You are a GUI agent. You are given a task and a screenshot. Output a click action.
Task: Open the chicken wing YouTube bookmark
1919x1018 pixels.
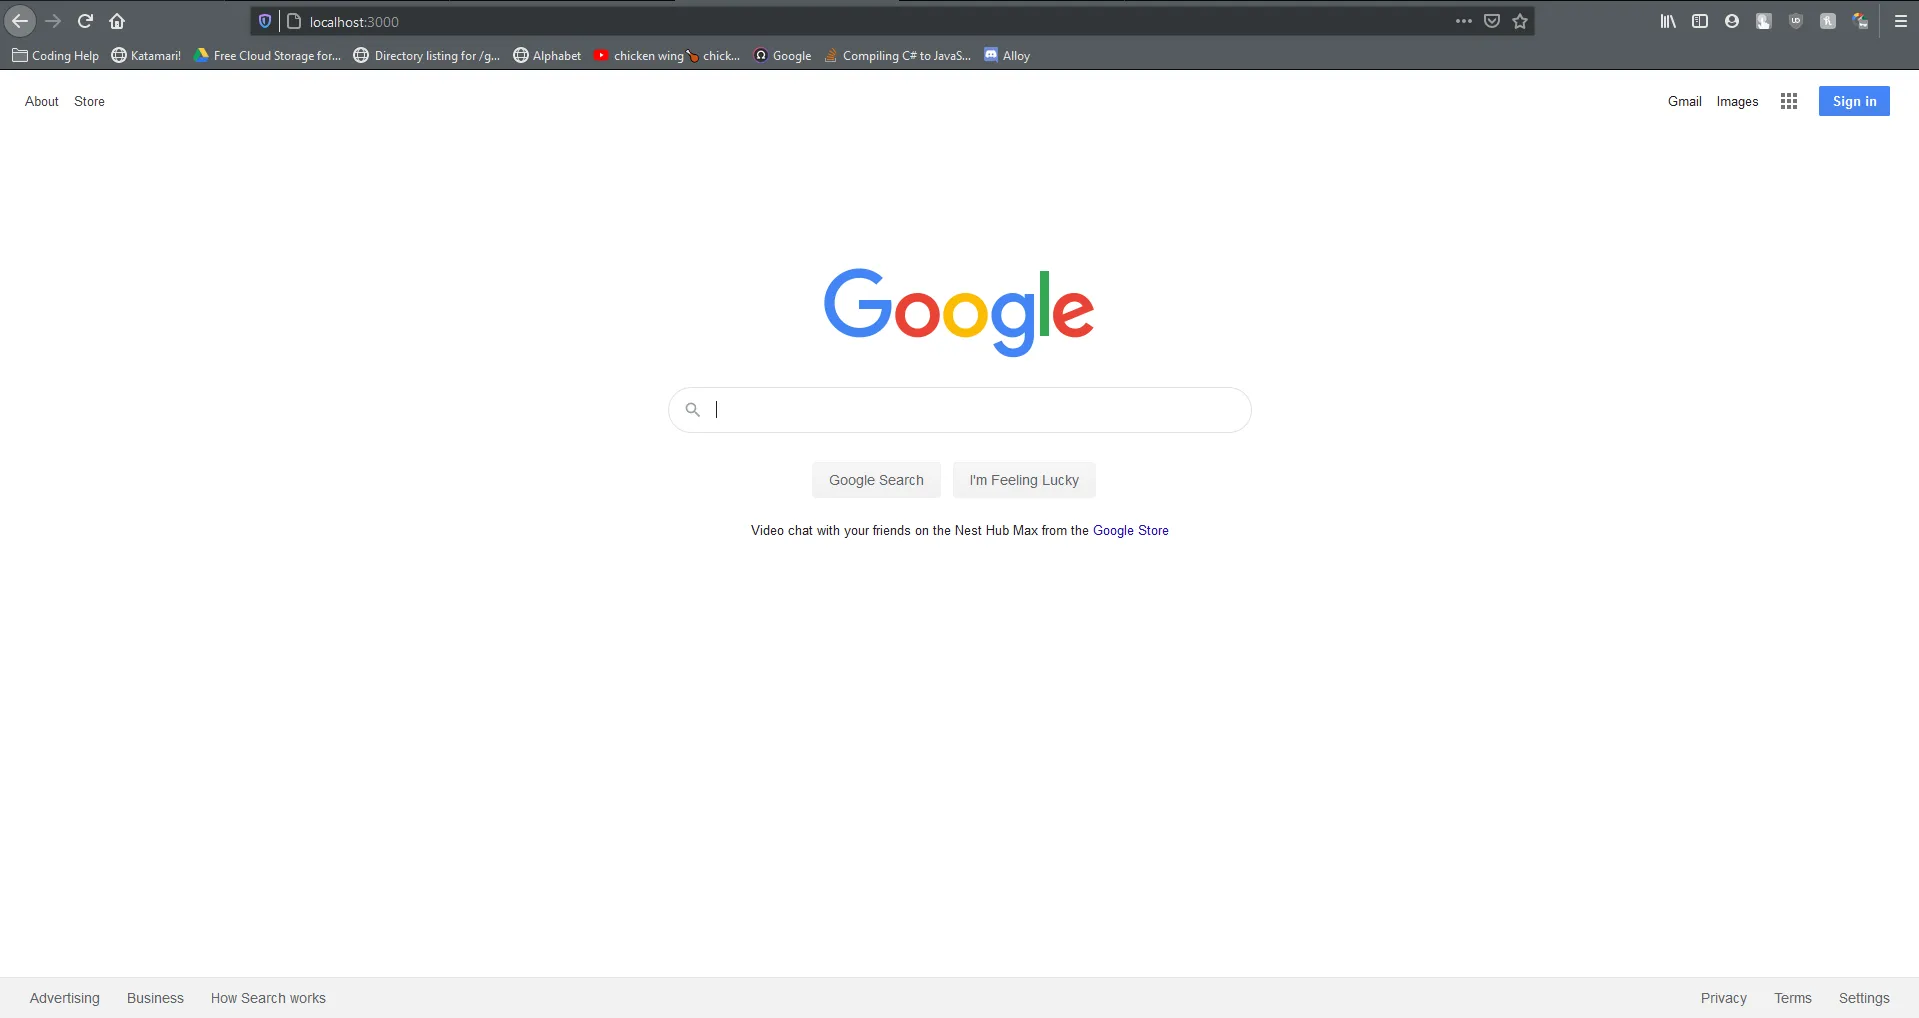667,56
